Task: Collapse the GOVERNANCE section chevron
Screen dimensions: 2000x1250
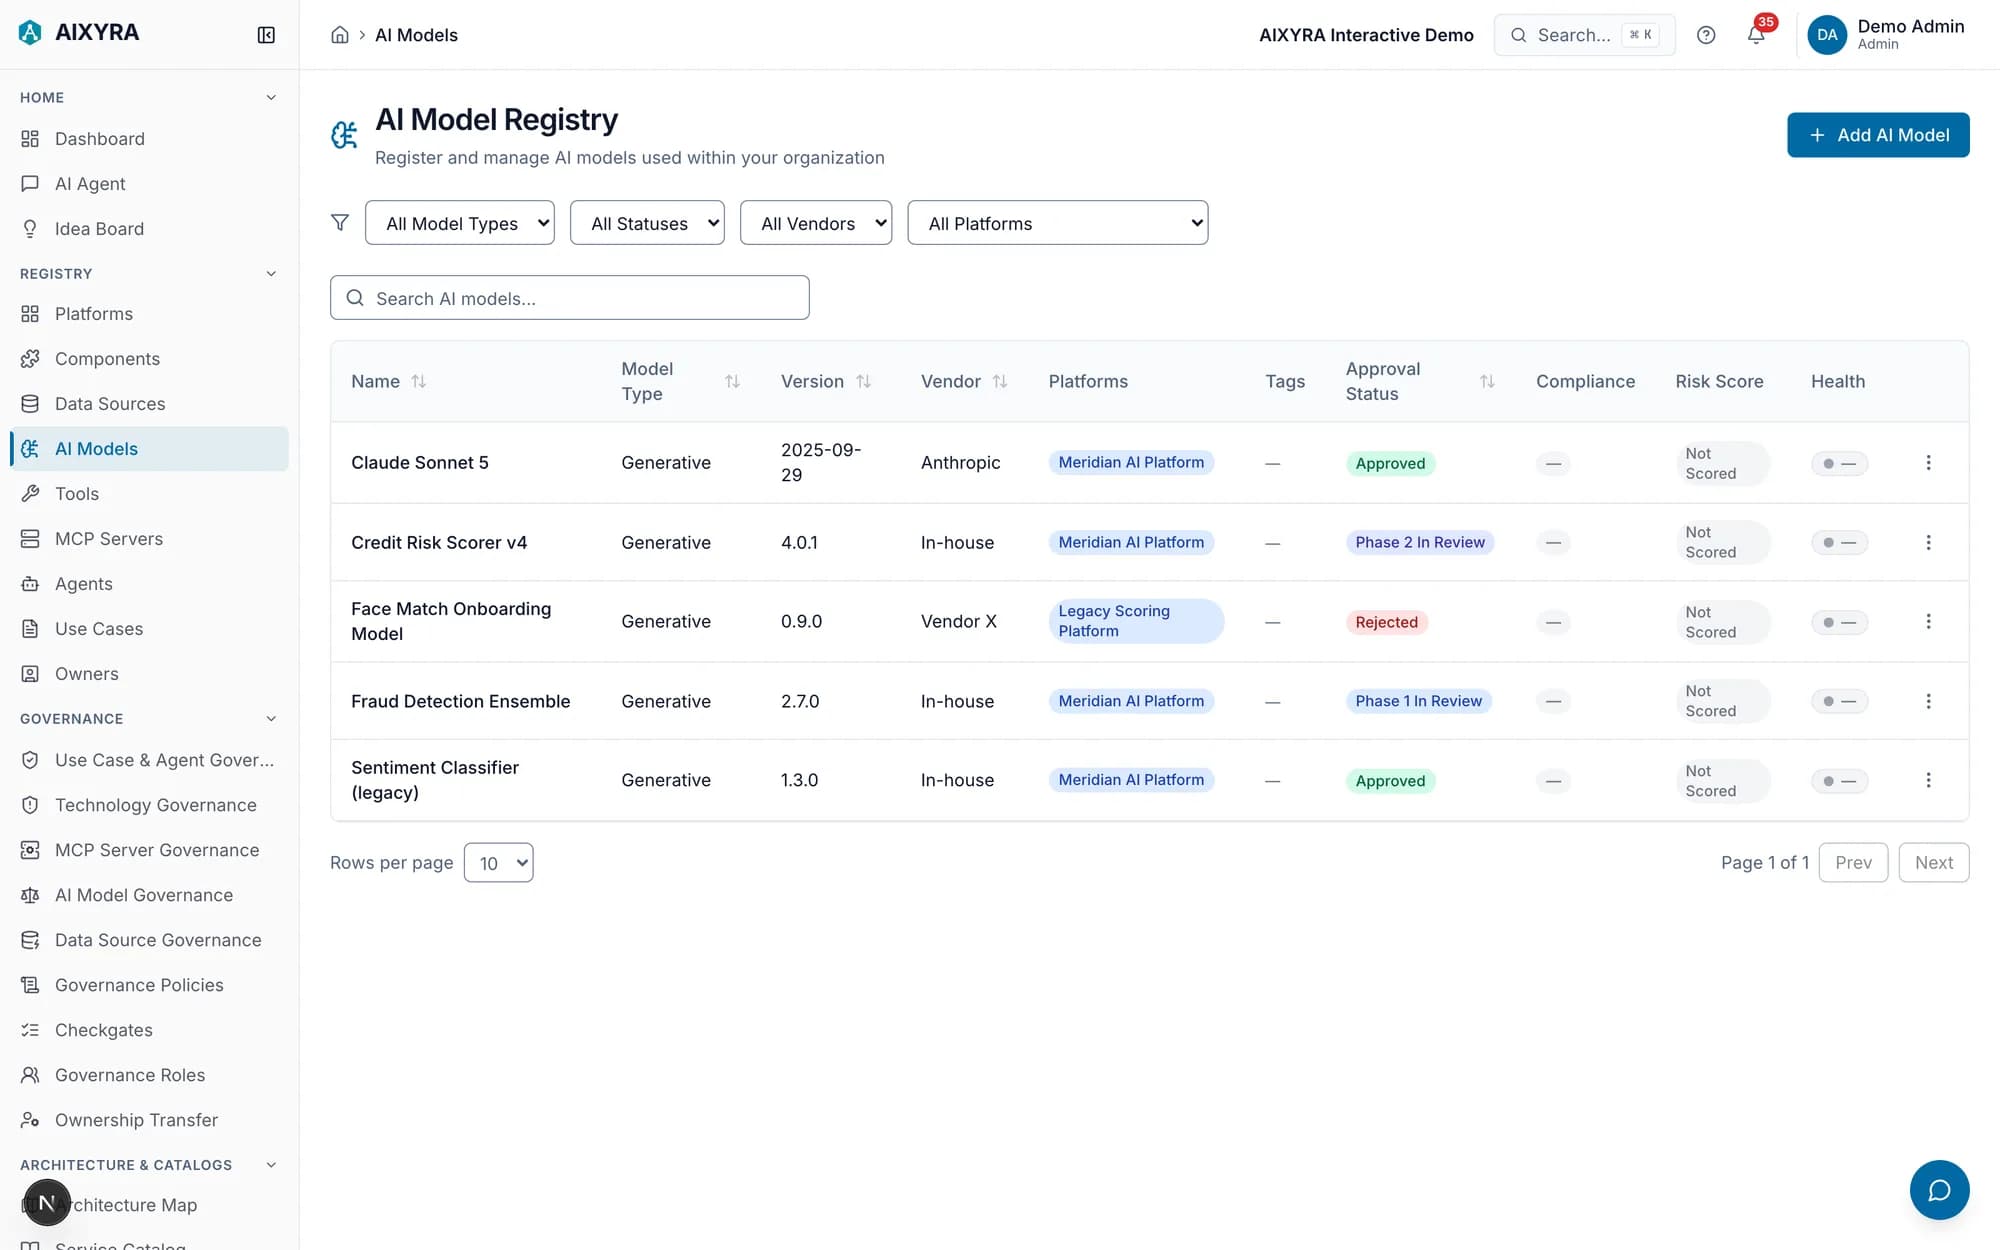Action: click(x=271, y=718)
